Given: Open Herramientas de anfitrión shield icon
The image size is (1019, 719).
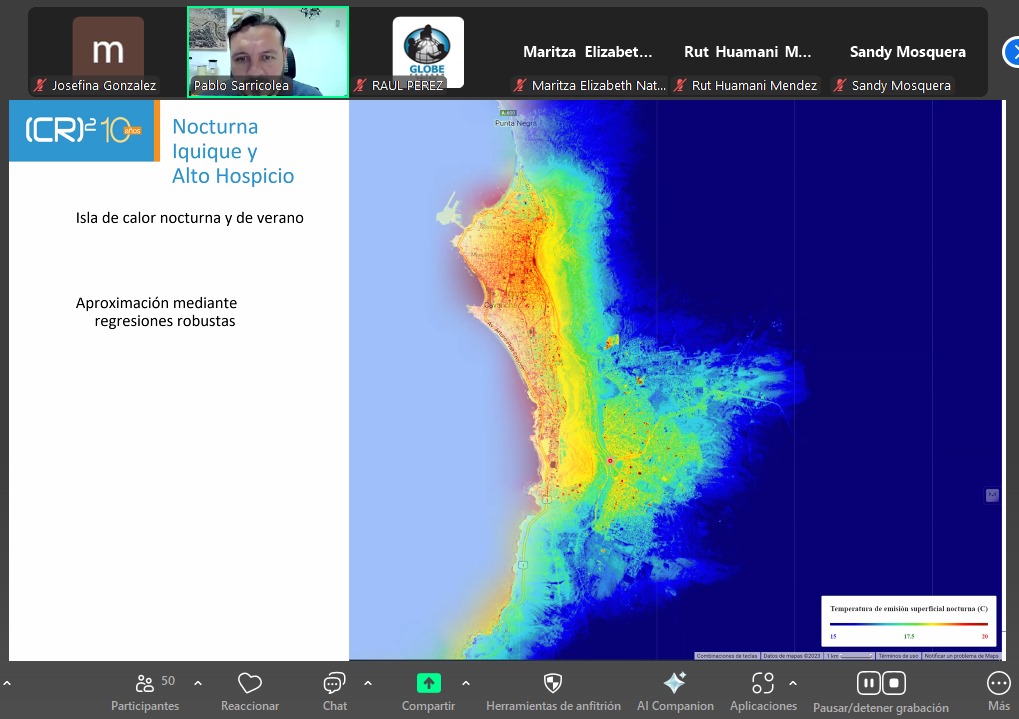Looking at the screenshot, I should click(553, 684).
